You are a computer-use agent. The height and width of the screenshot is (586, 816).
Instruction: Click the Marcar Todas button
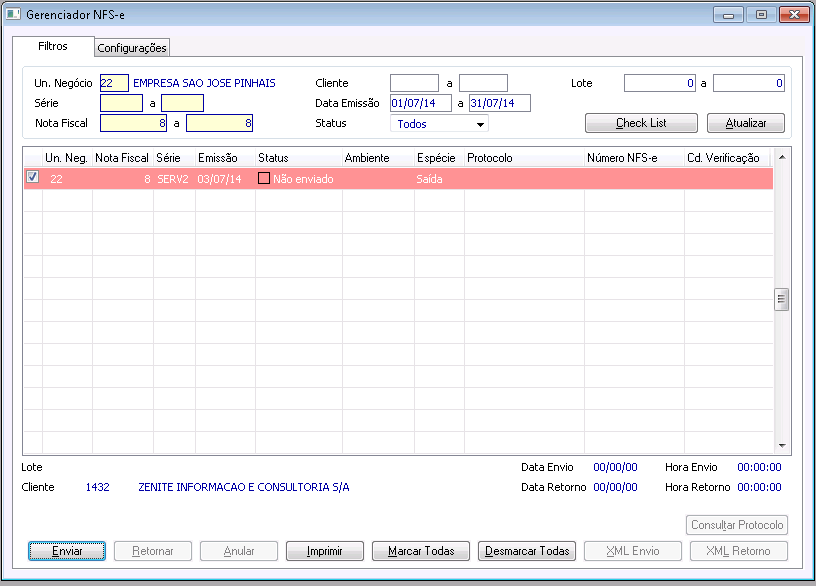[x=421, y=551]
